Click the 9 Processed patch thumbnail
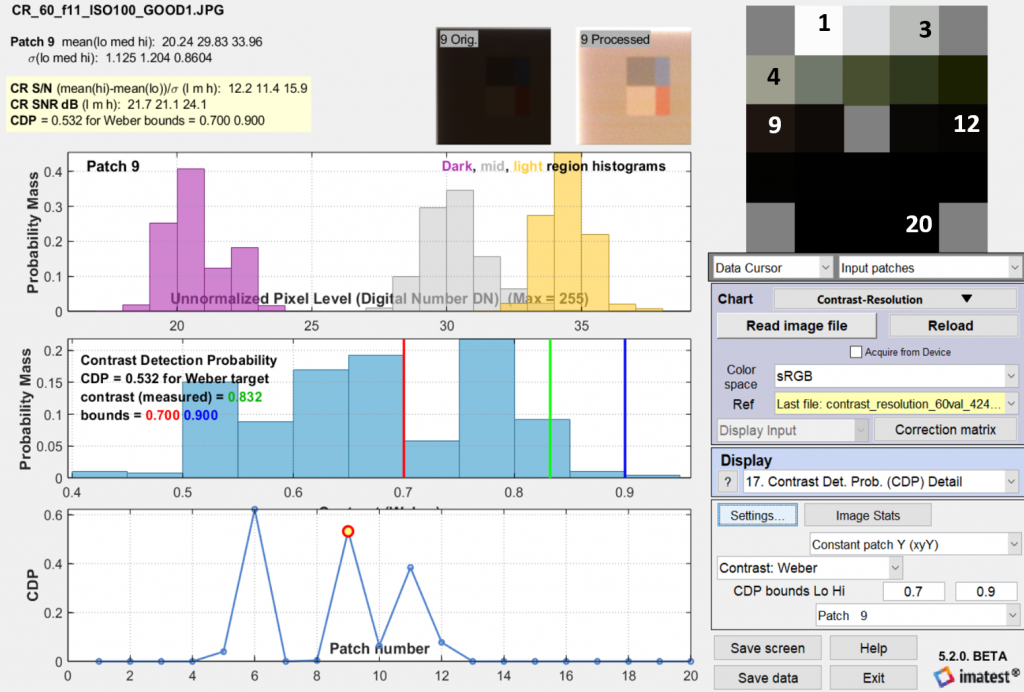Image resolution: width=1024 pixels, height=692 pixels. point(633,86)
